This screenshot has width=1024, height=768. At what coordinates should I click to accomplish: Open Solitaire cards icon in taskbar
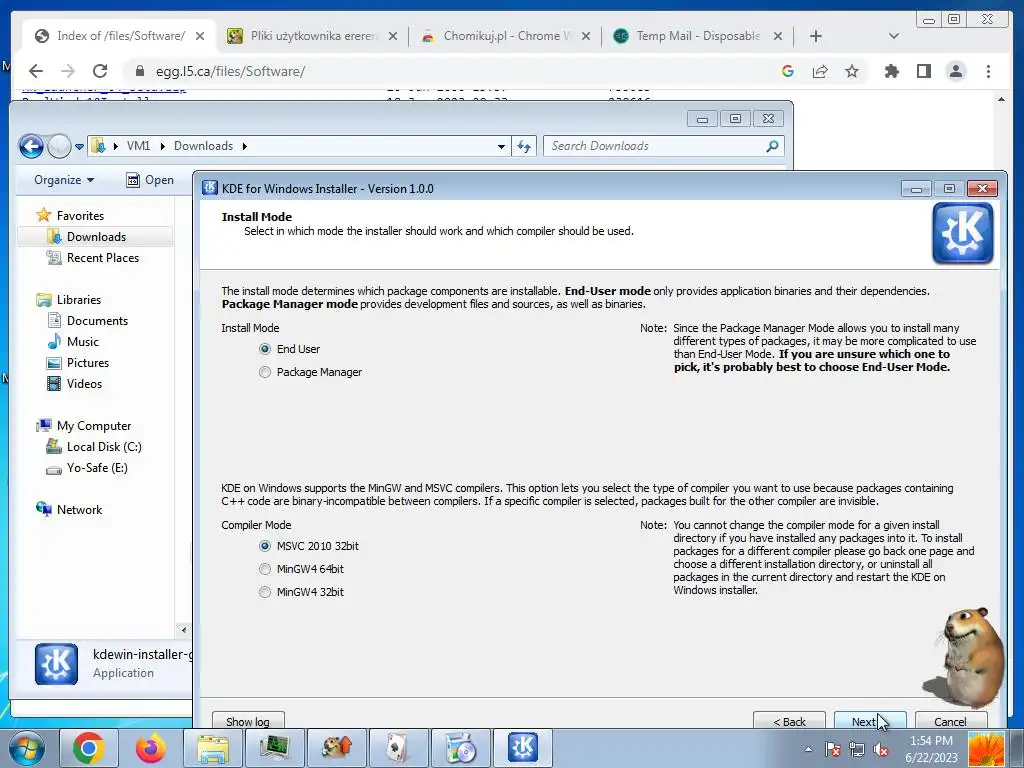click(398, 748)
